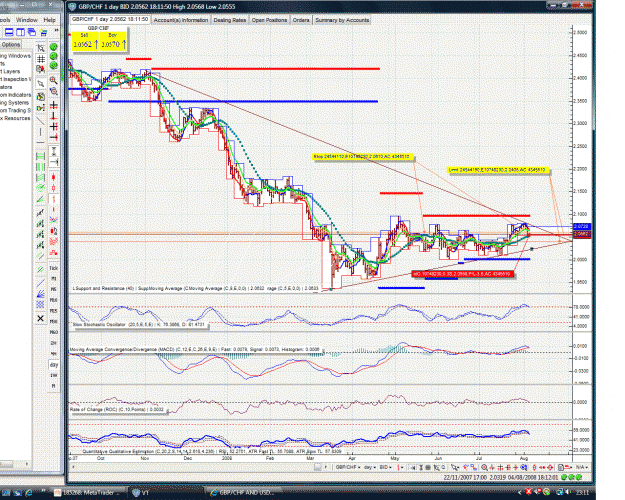Open MetaTrader taskbar button

tap(90, 492)
